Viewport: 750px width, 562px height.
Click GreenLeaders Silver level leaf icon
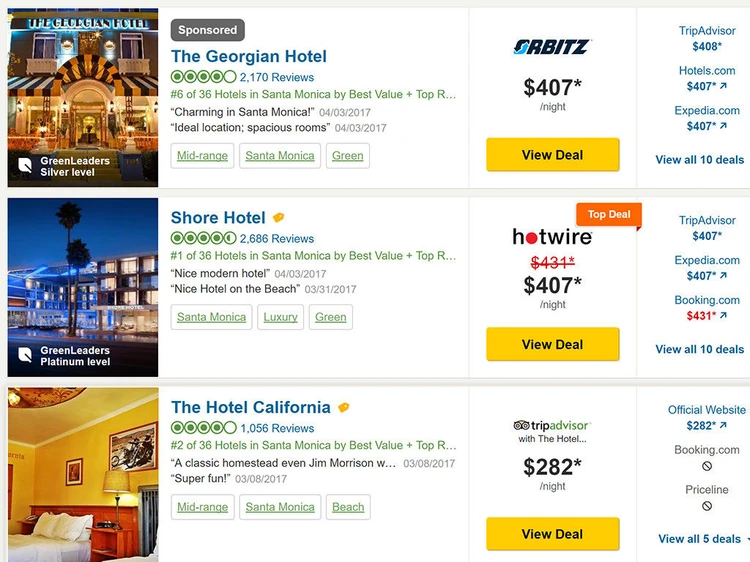(25, 166)
